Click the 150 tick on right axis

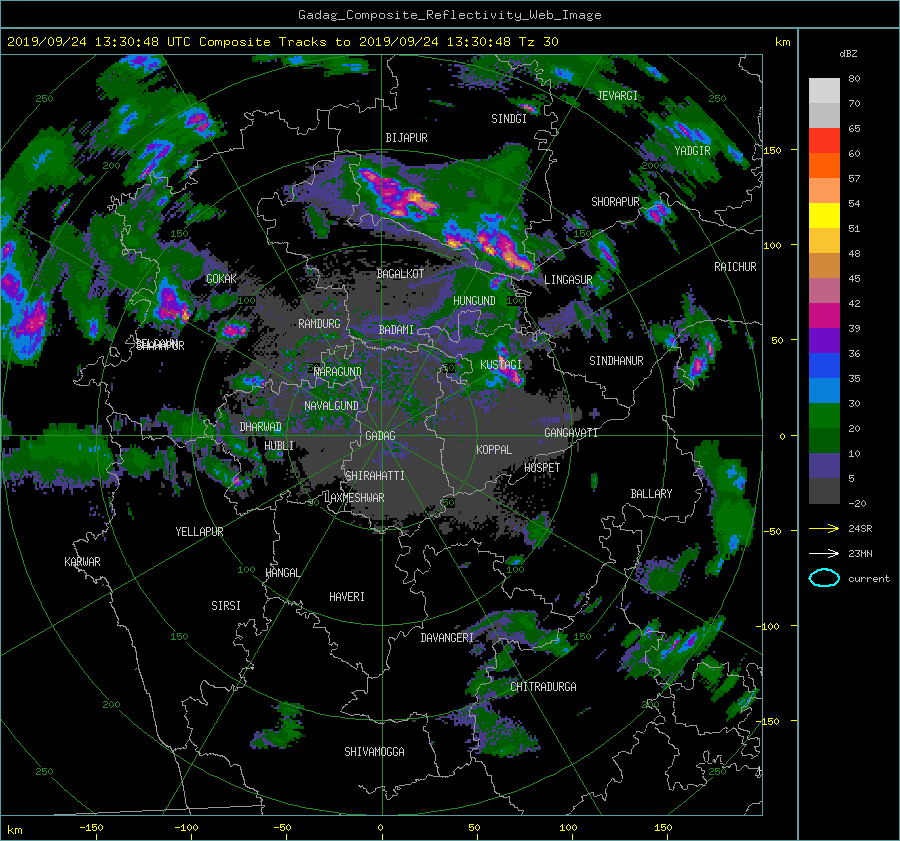click(773, 150)
